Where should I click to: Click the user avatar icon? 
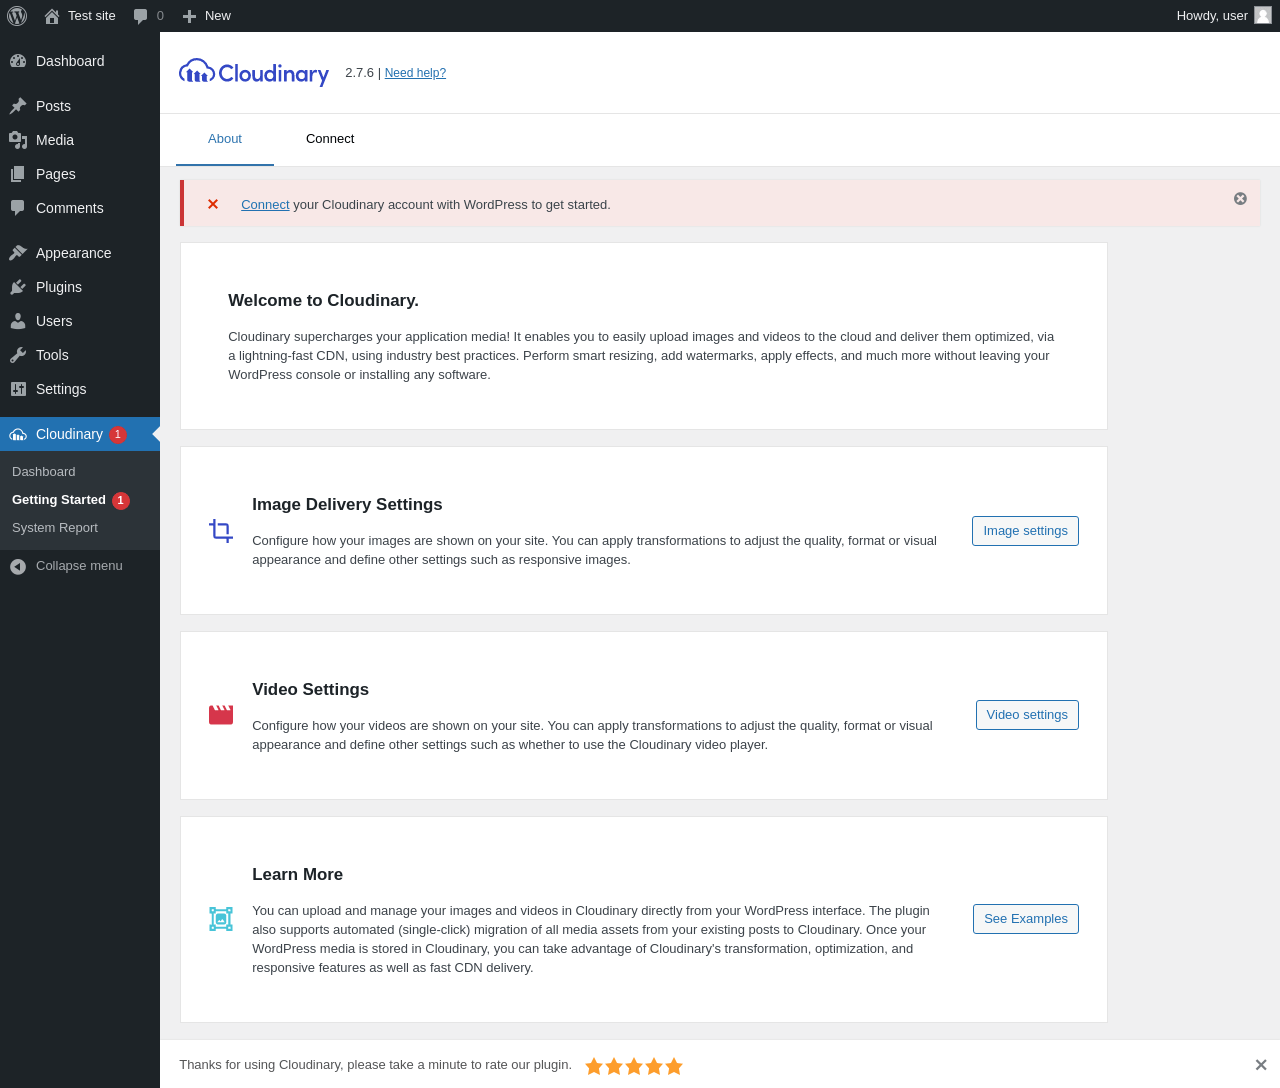coord(1263,16)
